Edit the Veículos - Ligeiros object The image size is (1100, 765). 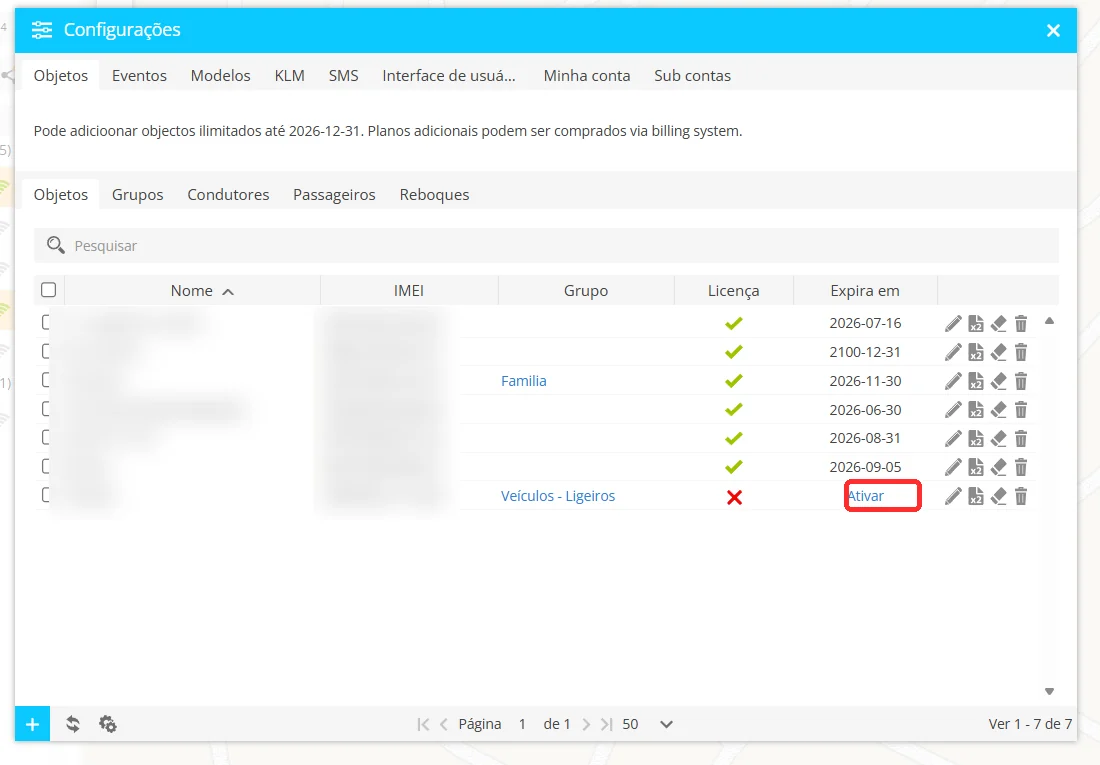point(953,496)
